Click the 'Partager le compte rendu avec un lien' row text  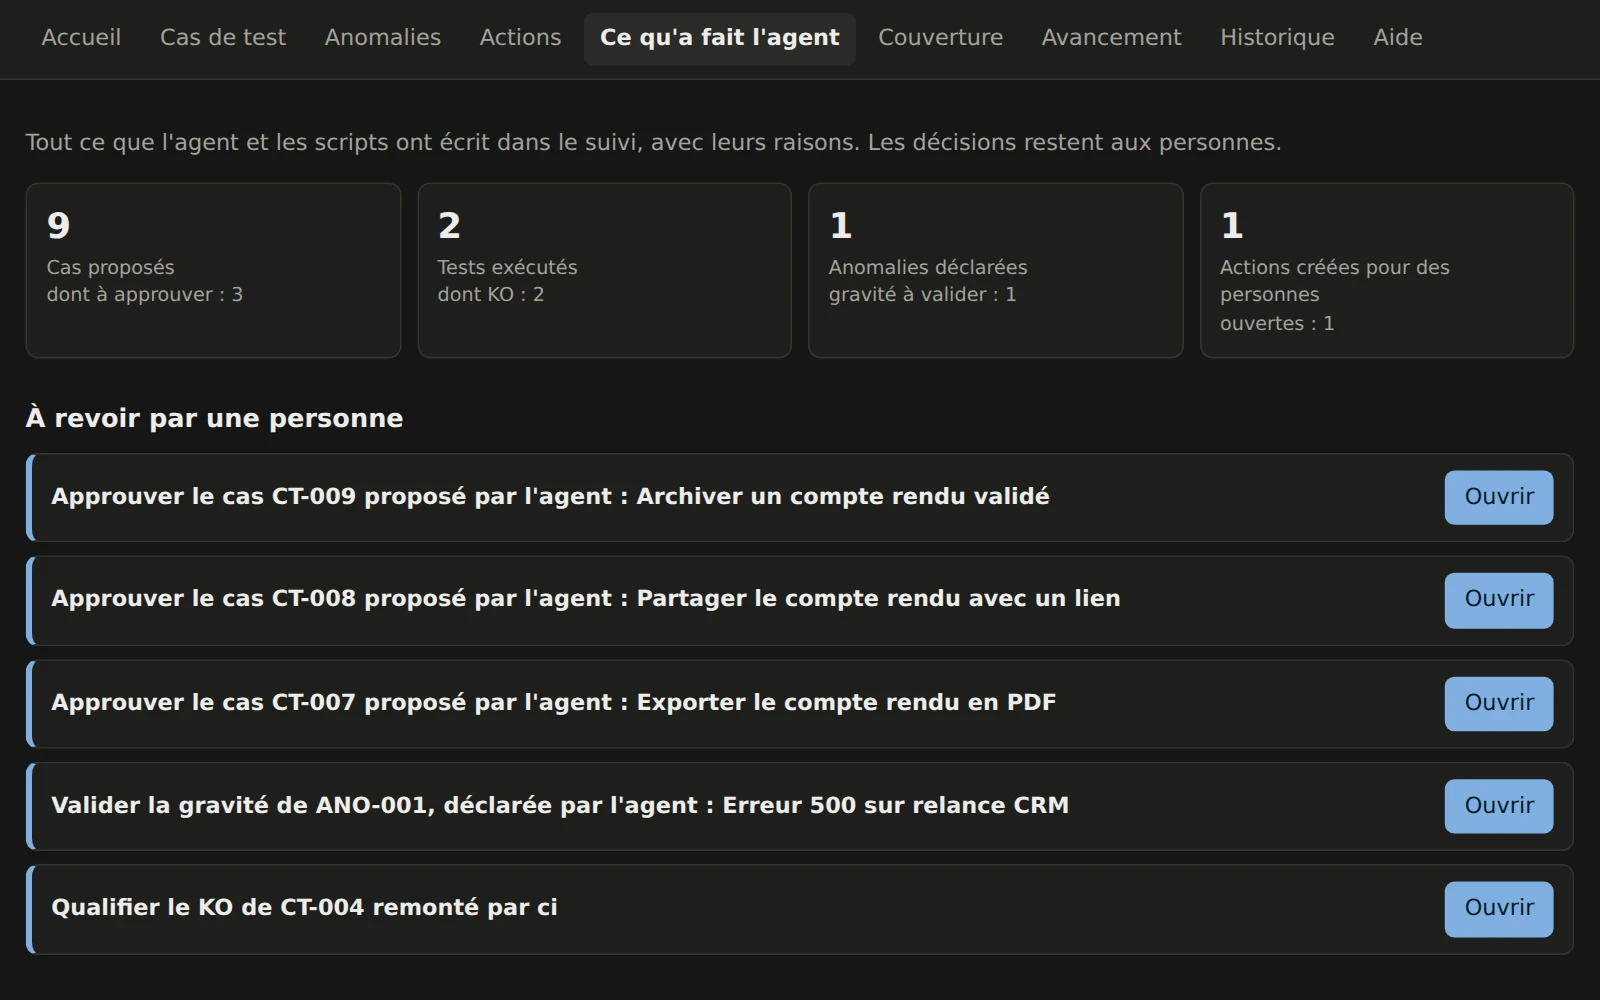click(x=878, y=599)
